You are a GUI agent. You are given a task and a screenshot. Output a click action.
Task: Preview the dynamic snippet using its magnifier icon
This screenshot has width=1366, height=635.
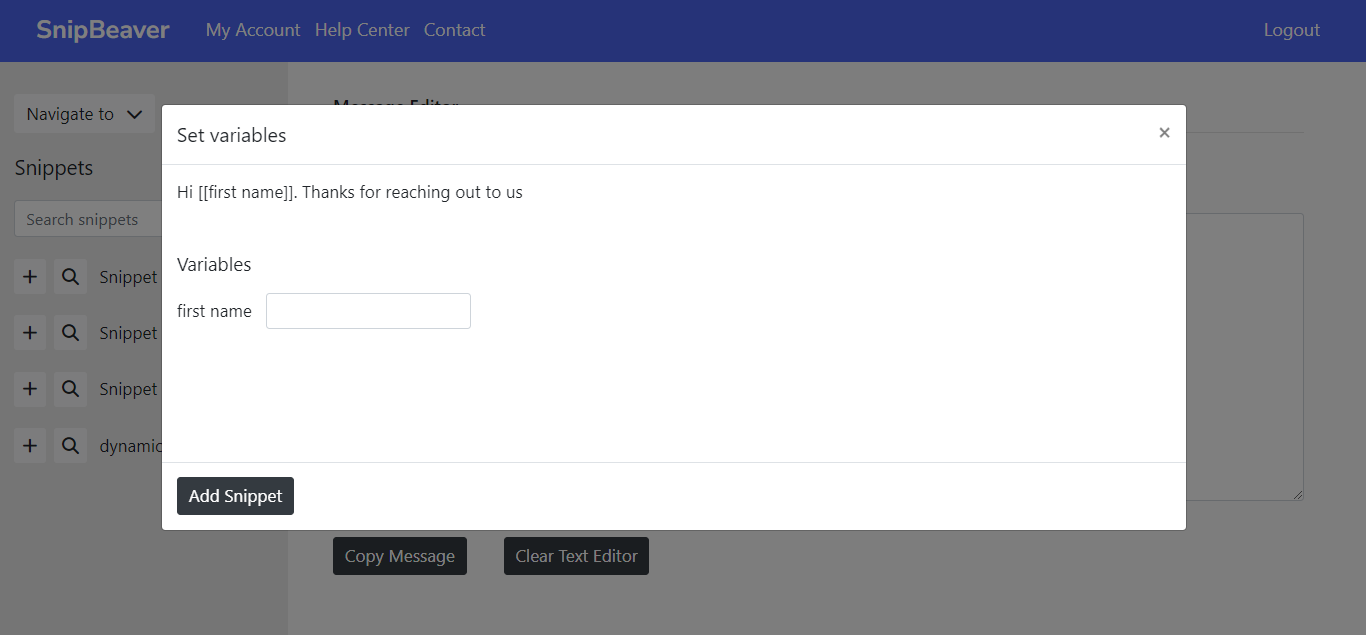tap(70, 446)
